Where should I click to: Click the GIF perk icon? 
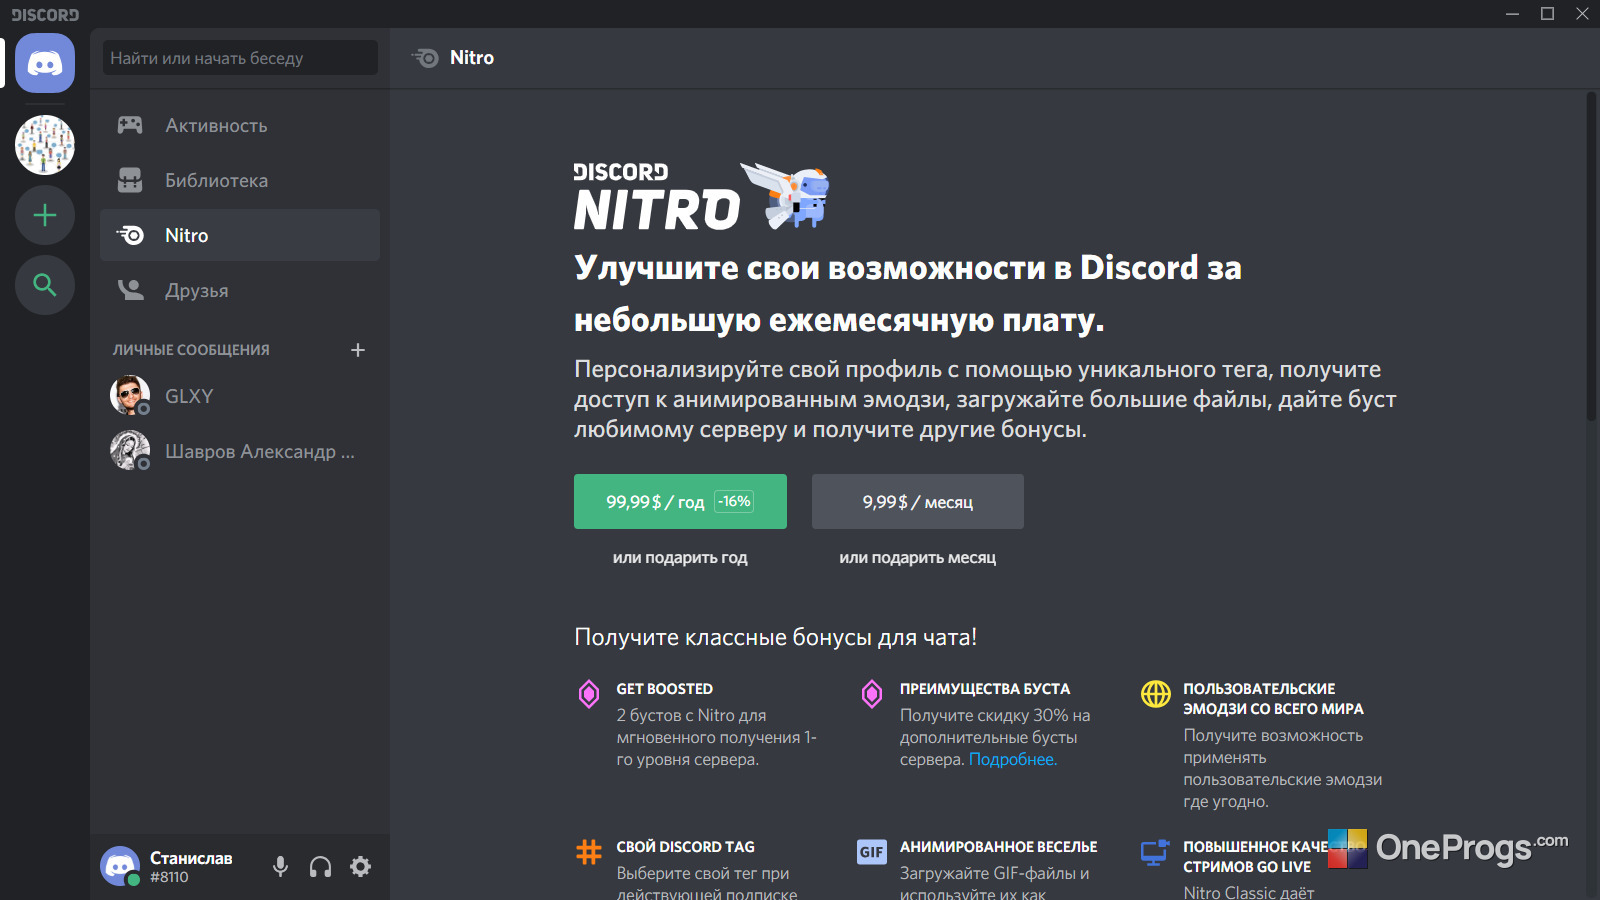point(872,852)
